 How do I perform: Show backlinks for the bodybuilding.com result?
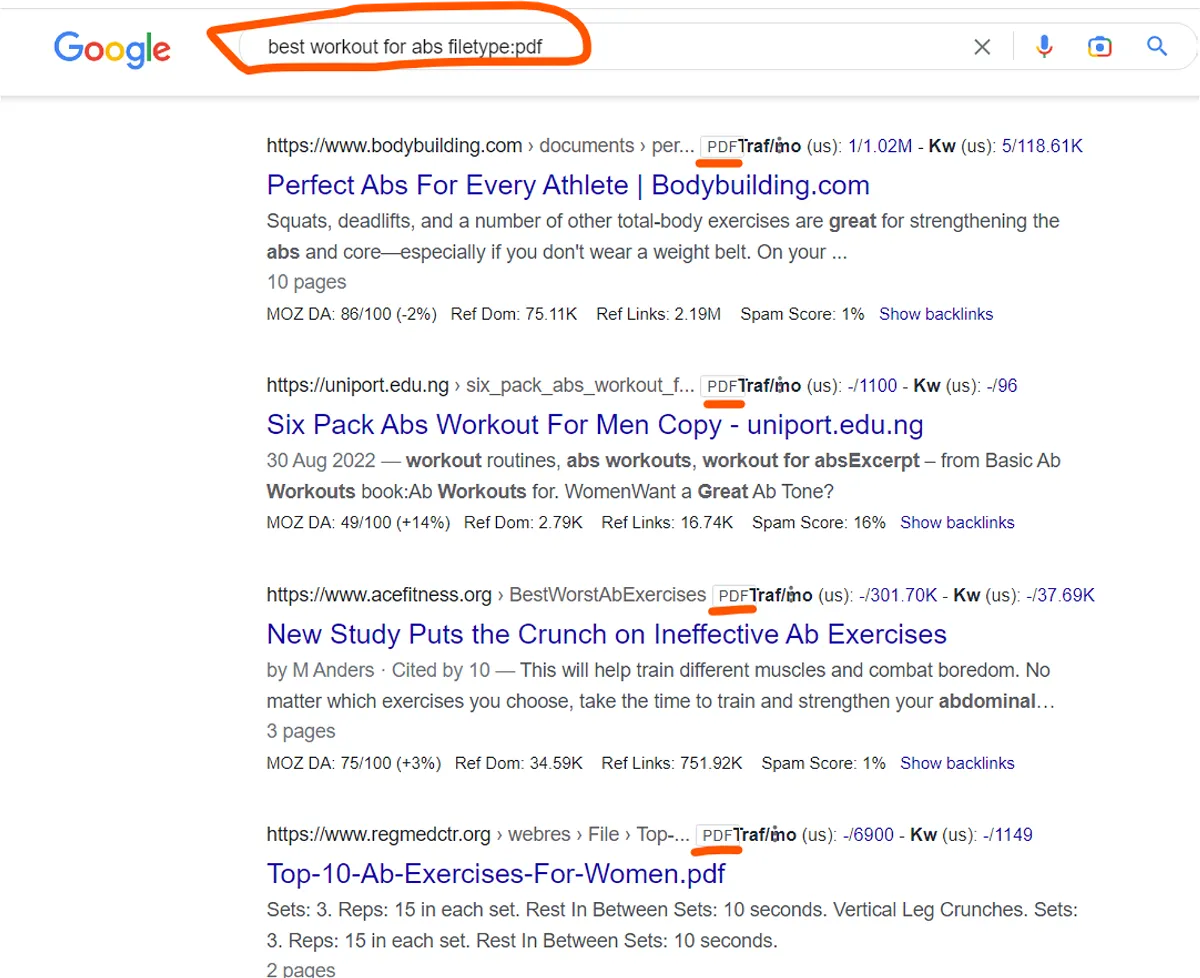point(936,314)
